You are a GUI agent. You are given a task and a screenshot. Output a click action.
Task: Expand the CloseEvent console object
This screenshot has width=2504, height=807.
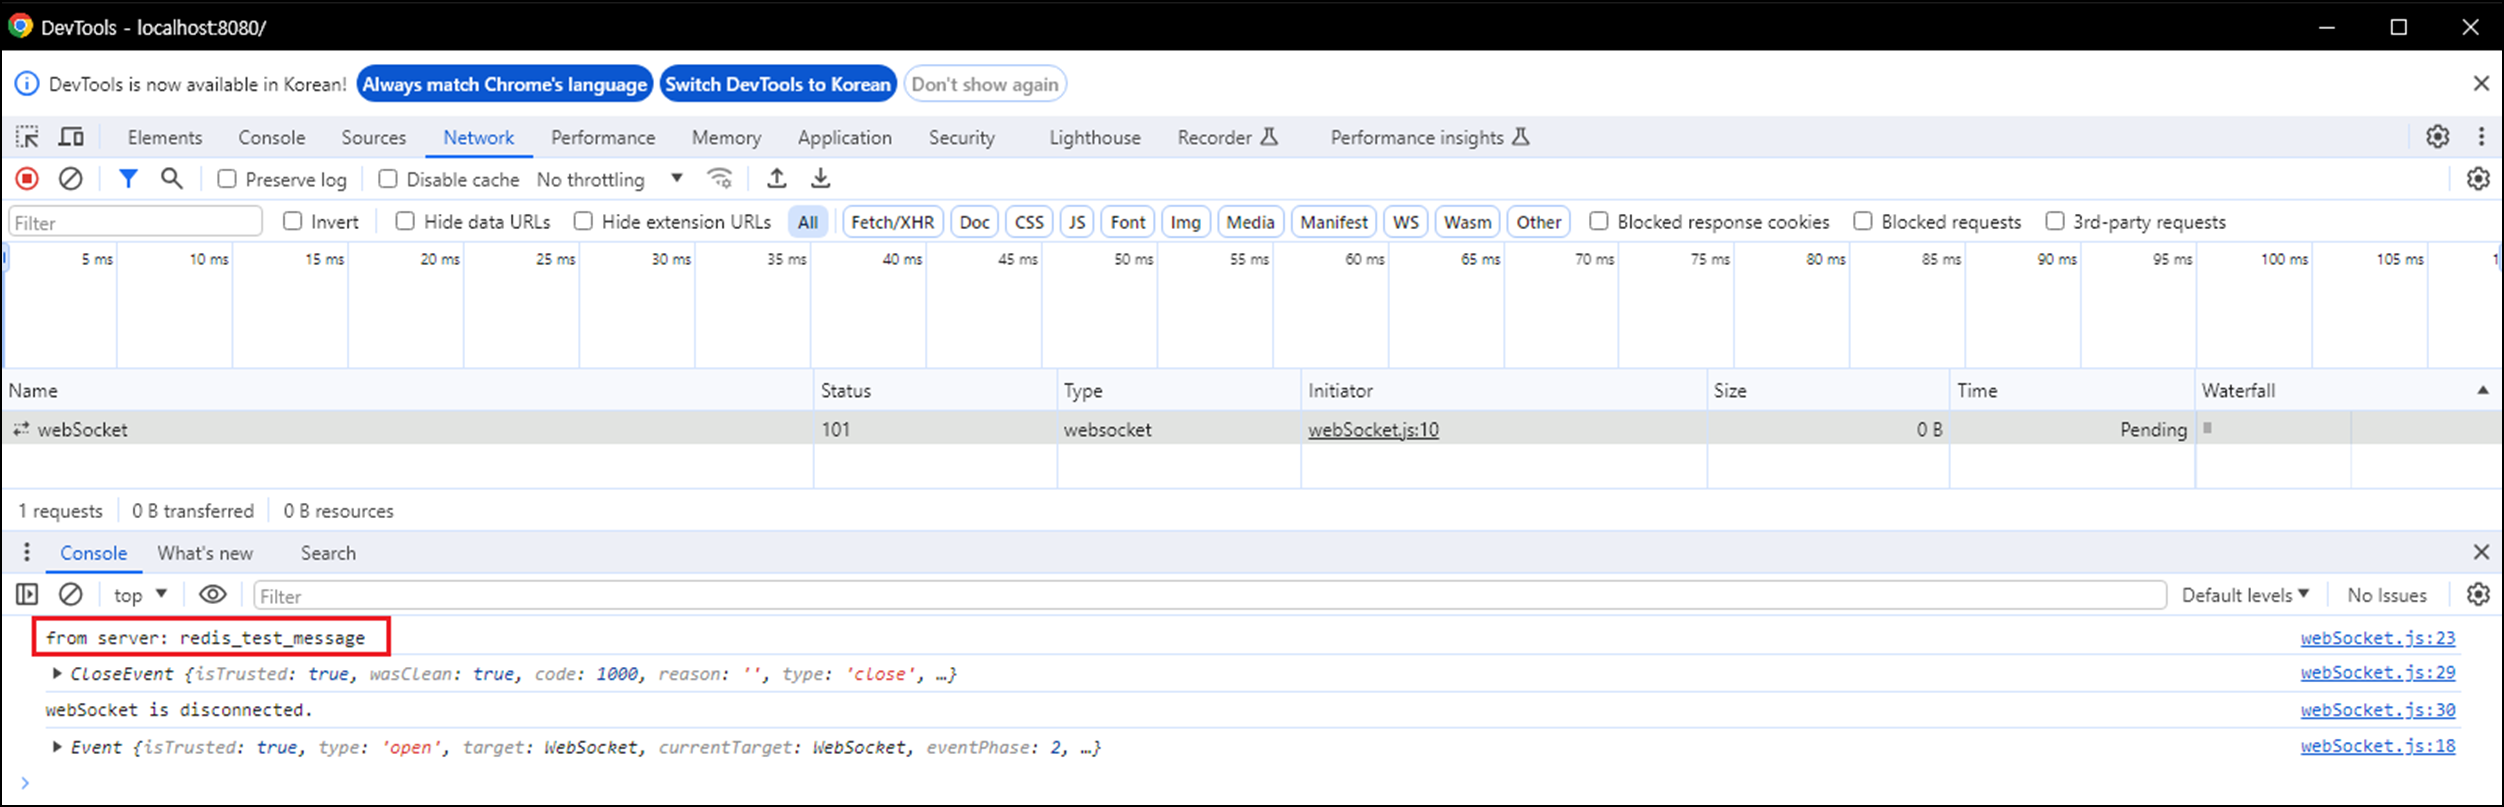[57, 674]
